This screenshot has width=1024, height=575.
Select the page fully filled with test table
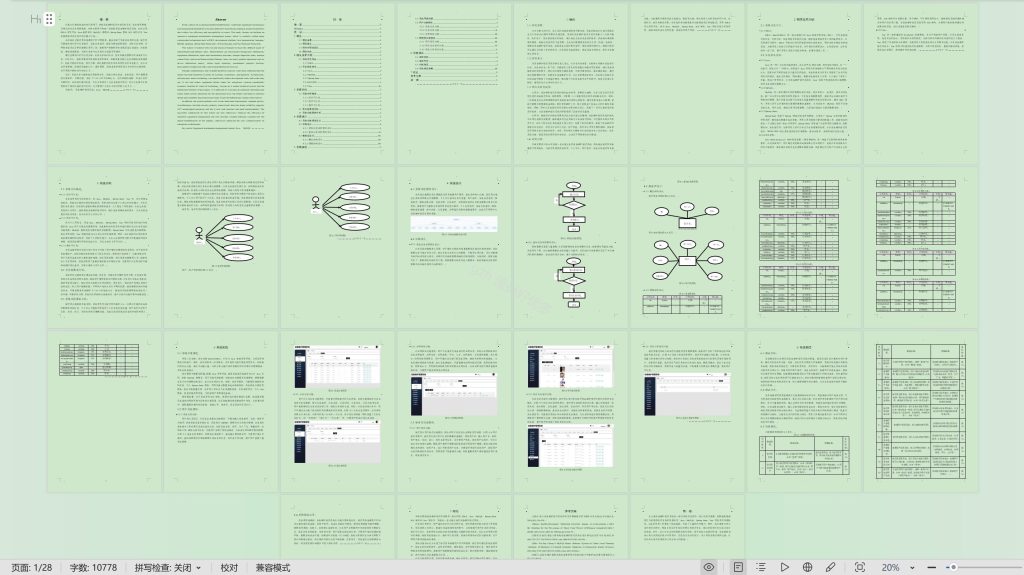tap(921, 412)
